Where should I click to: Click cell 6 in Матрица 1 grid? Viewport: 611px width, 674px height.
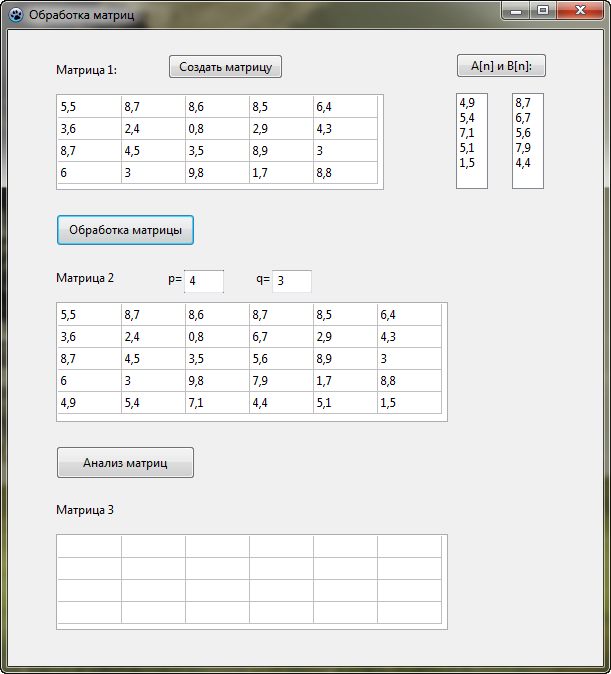pos(89,172)
